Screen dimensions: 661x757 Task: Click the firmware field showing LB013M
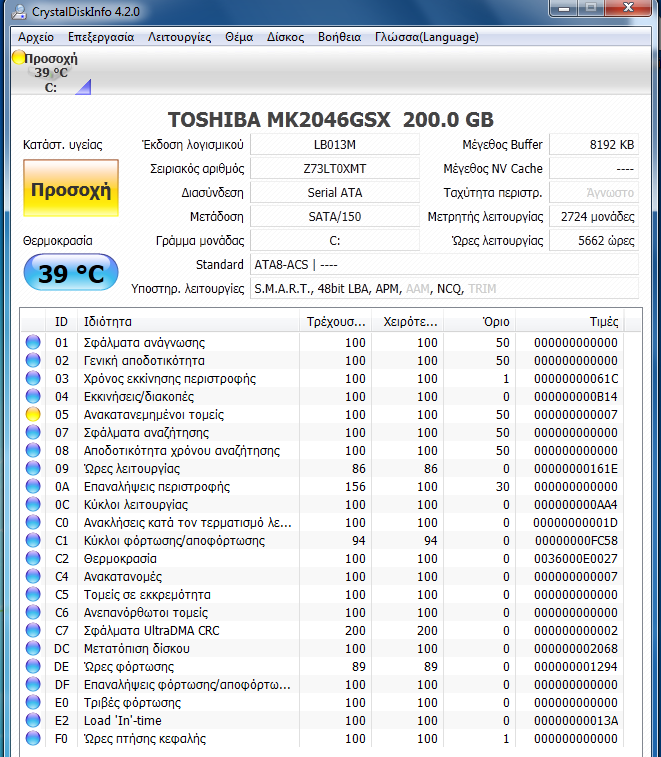[335, 144]
